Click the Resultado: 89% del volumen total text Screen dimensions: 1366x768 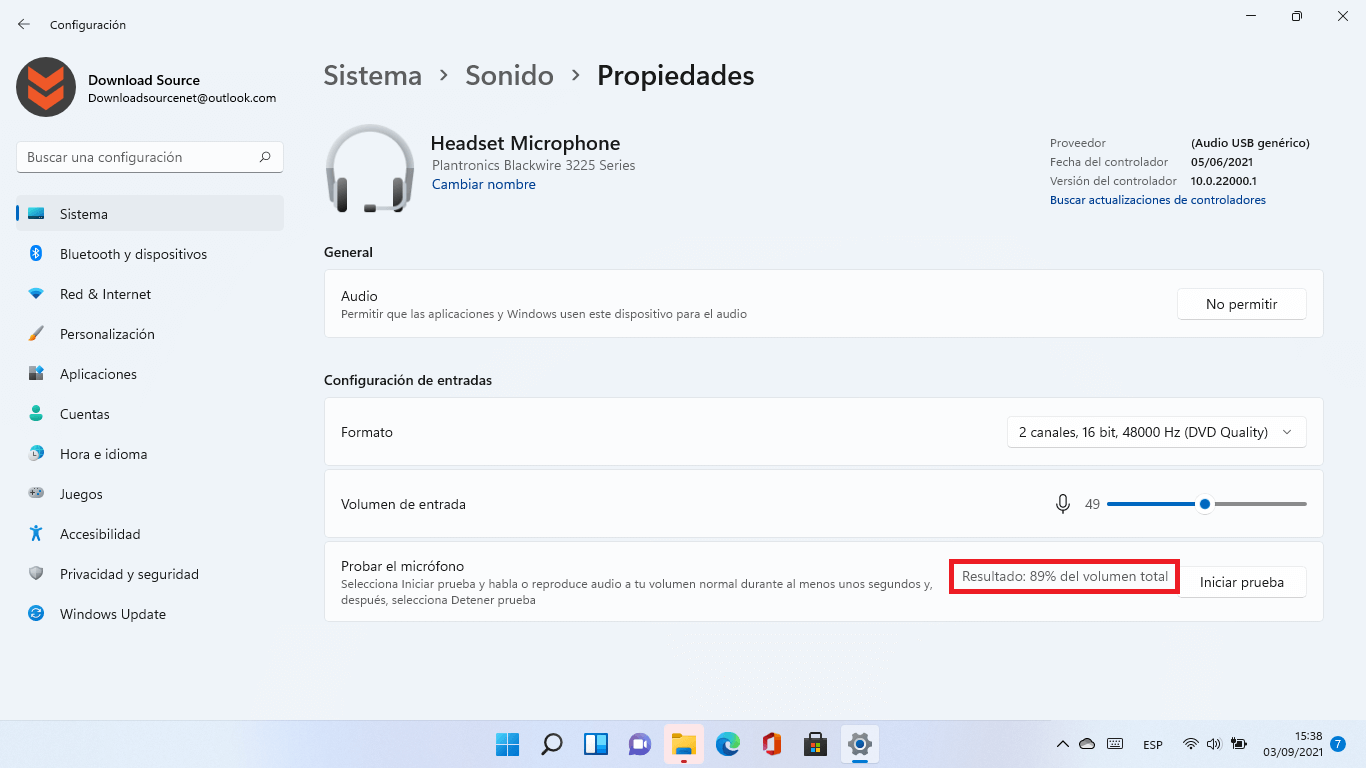coord(1065,576)
